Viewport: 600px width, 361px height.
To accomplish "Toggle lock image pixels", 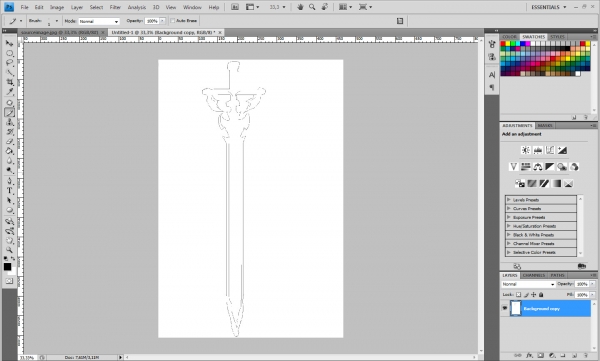I will click(526, 295).
